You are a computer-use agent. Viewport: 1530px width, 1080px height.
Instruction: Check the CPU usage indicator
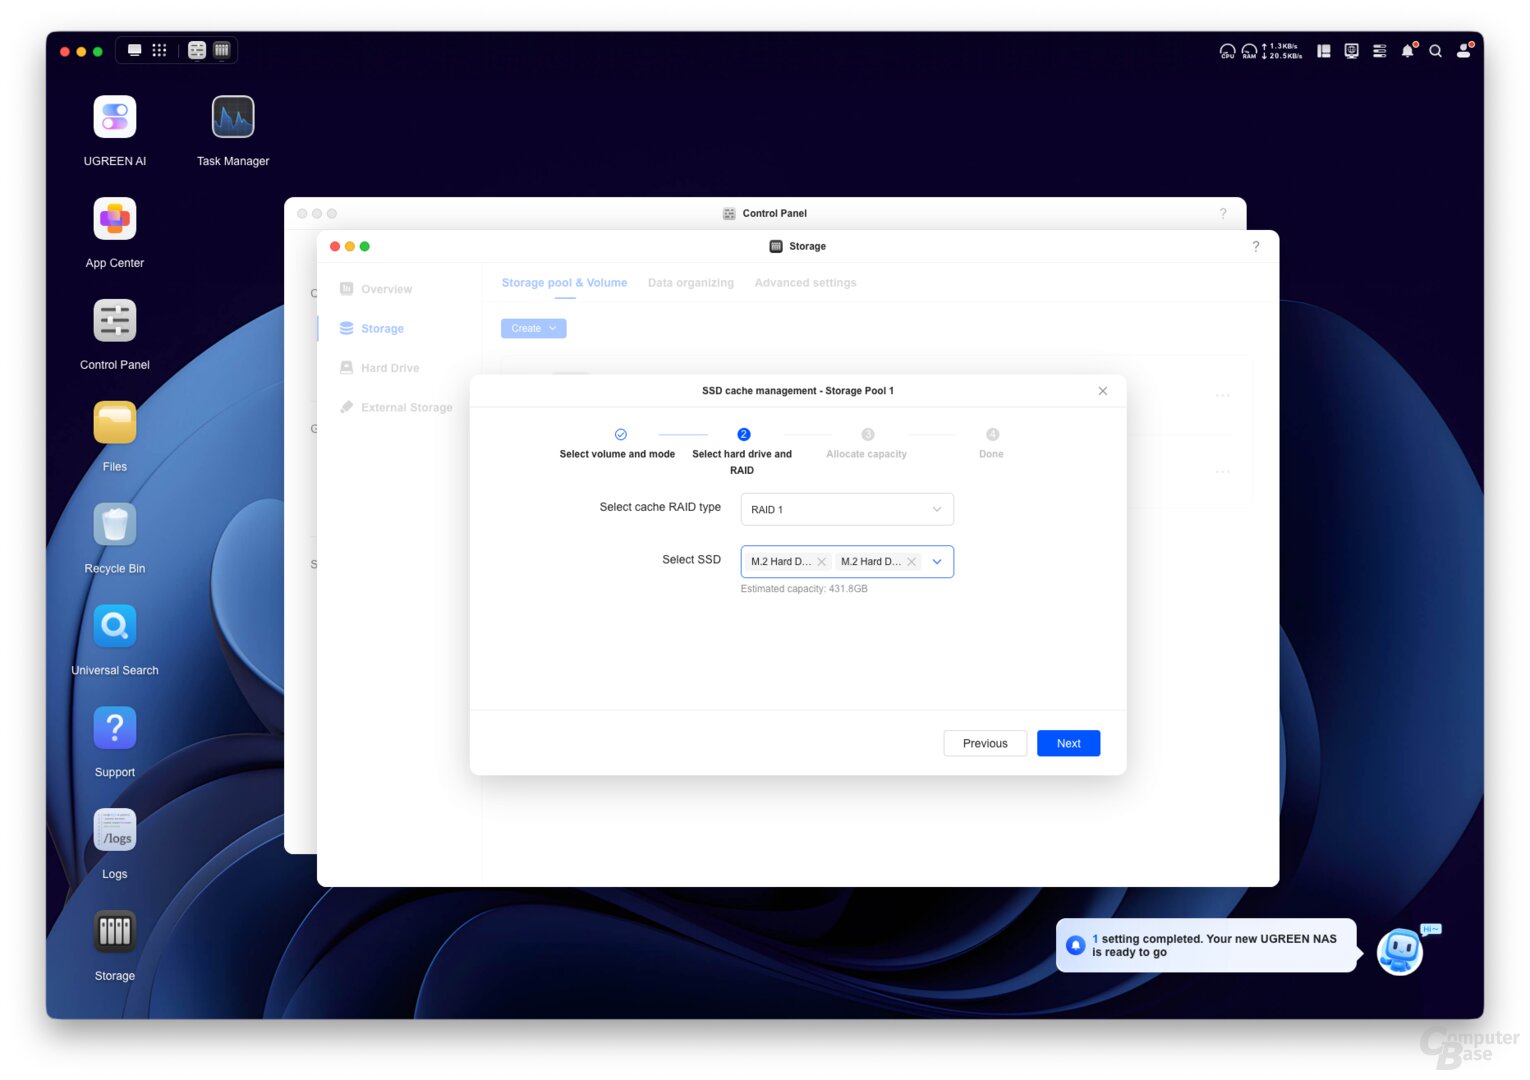click(x=1227, y=51)
